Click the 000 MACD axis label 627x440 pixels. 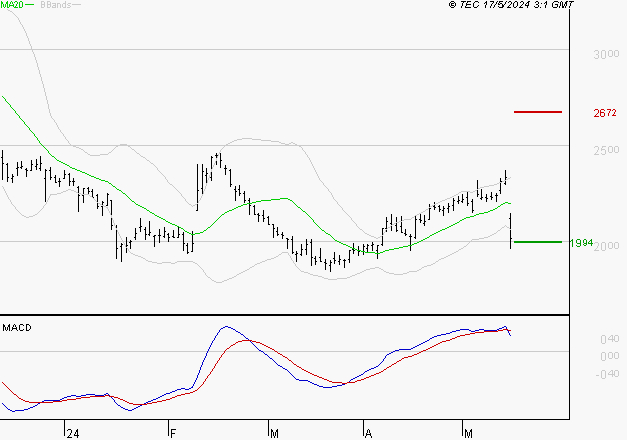tap(610, 356)
